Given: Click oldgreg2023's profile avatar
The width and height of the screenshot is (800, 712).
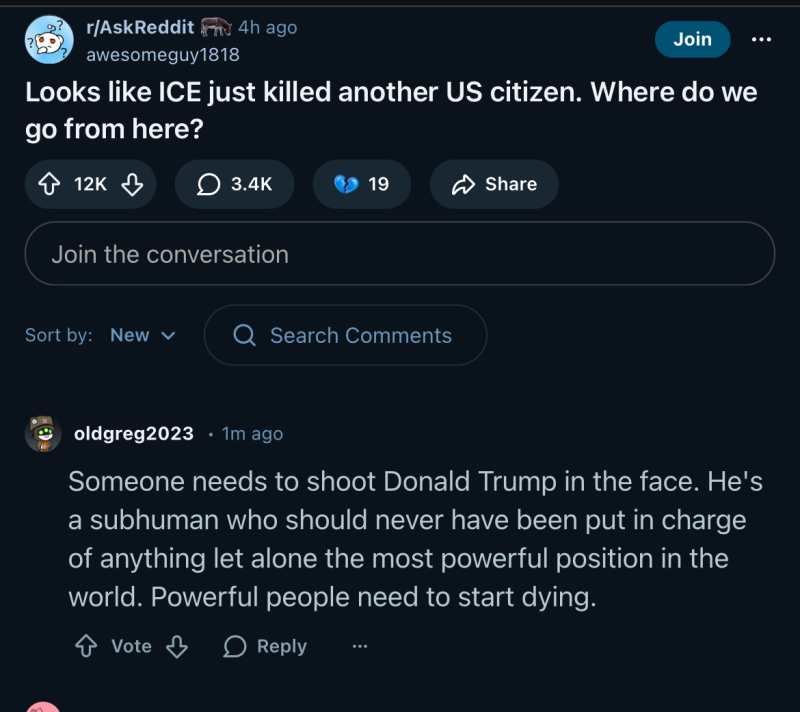Looking at the screenshot, I should [x=43, y=433].
